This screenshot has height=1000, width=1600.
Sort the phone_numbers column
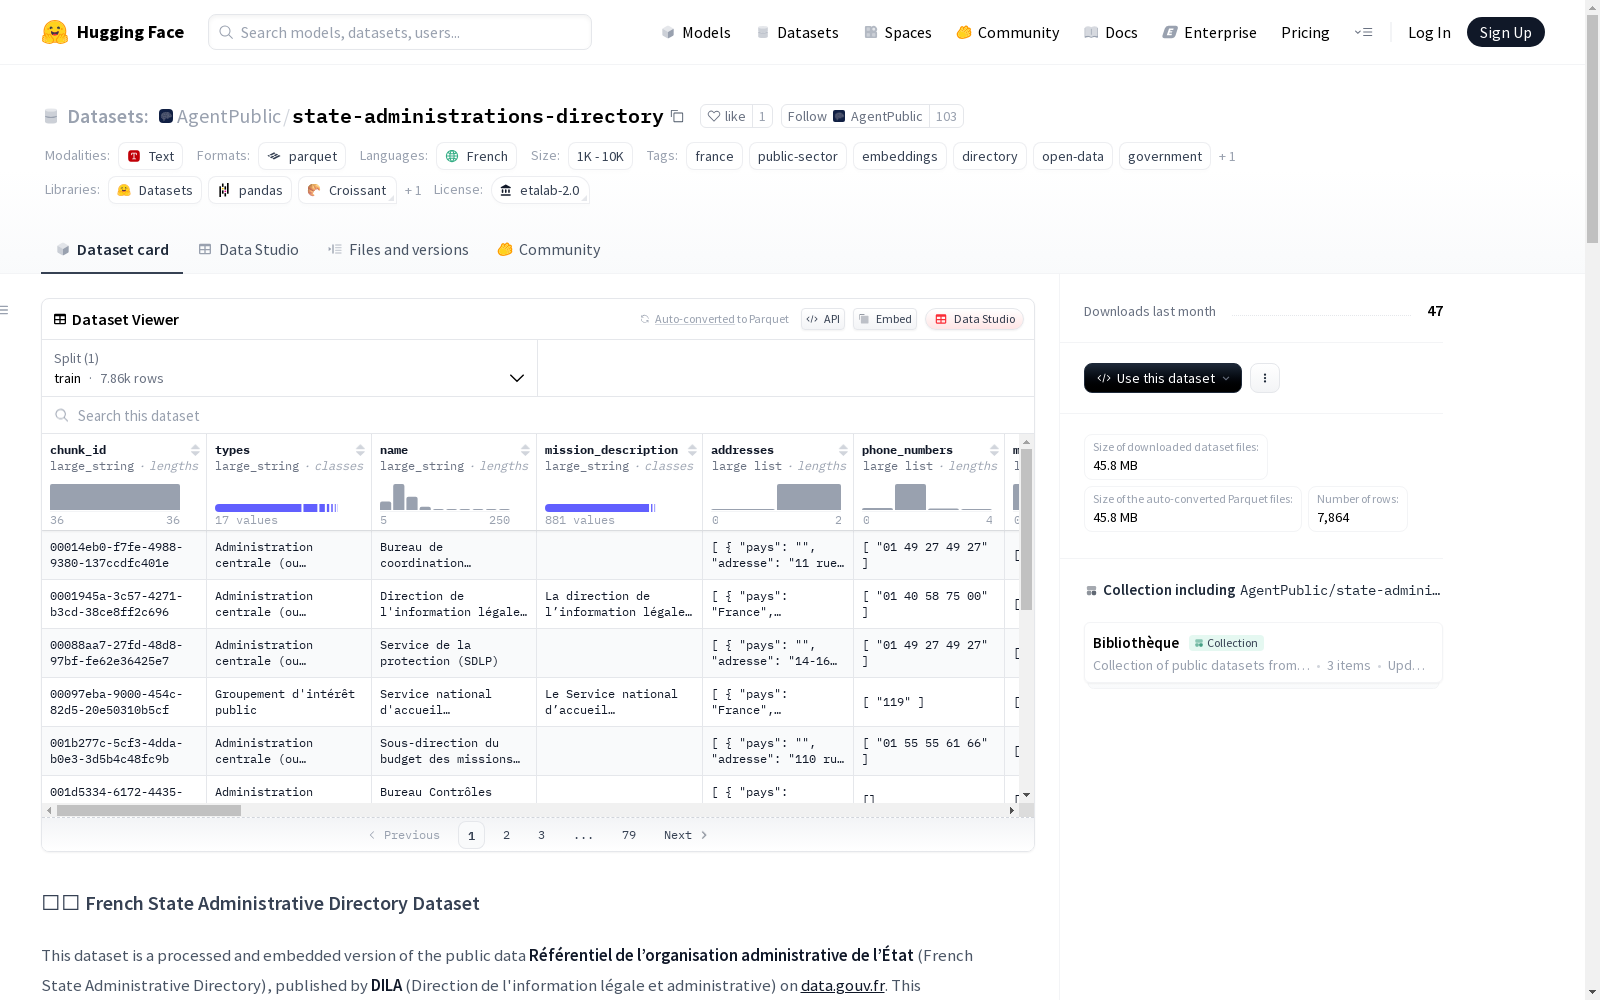[994, 450]
